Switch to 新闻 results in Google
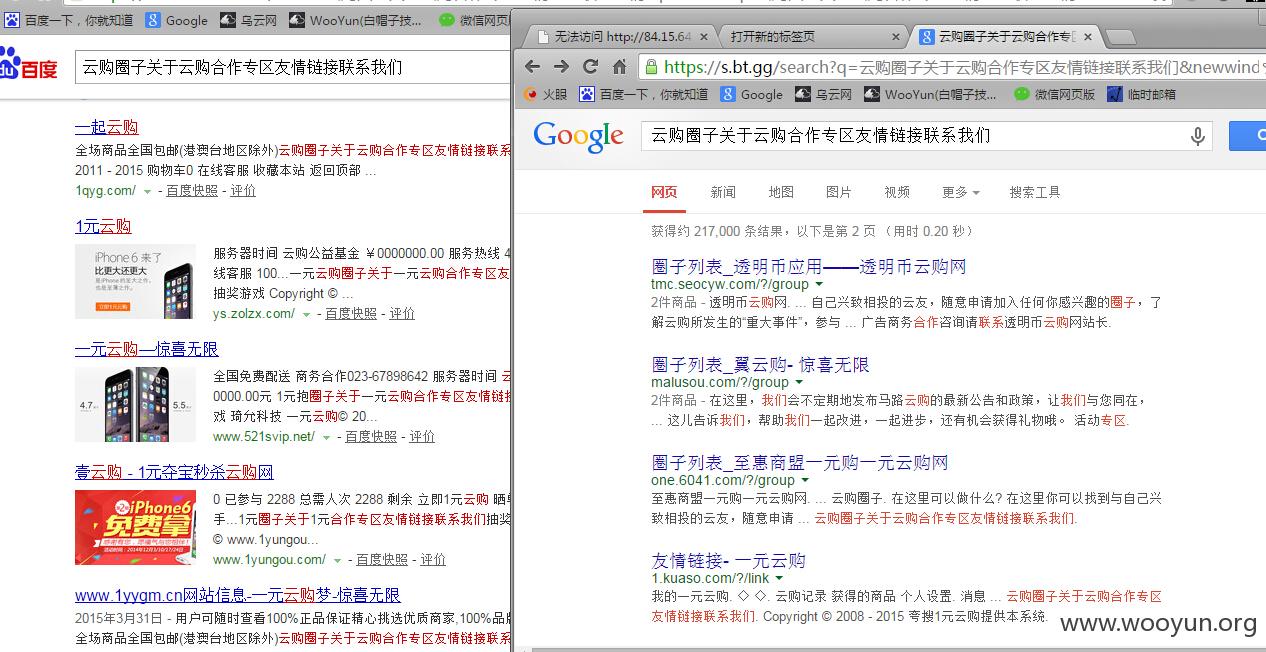The width and height of the screenshot is (1266, 652). (x=723, y=192)
